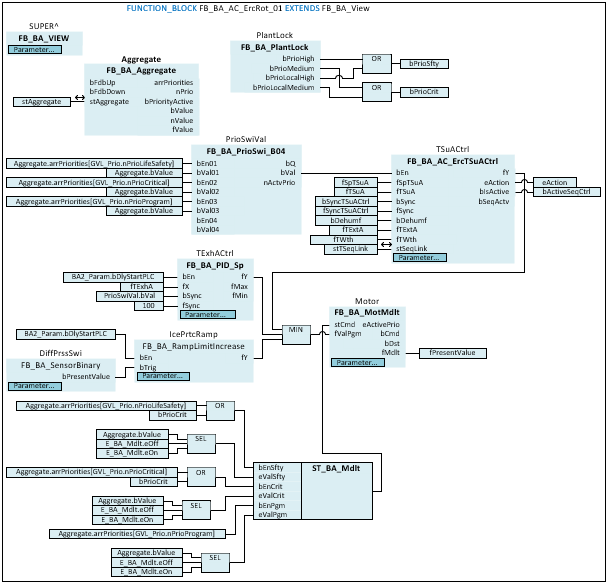This screenshot has height=584, width=609.
Task: Click the bidirectional arrow next to stAggregate
Action: click(x=80, y=98)
